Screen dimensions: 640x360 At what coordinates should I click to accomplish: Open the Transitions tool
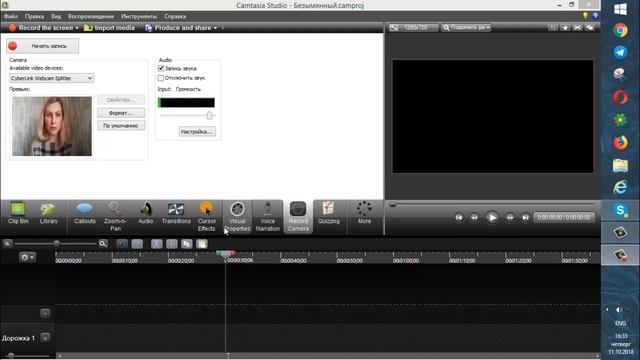[176, 214]
